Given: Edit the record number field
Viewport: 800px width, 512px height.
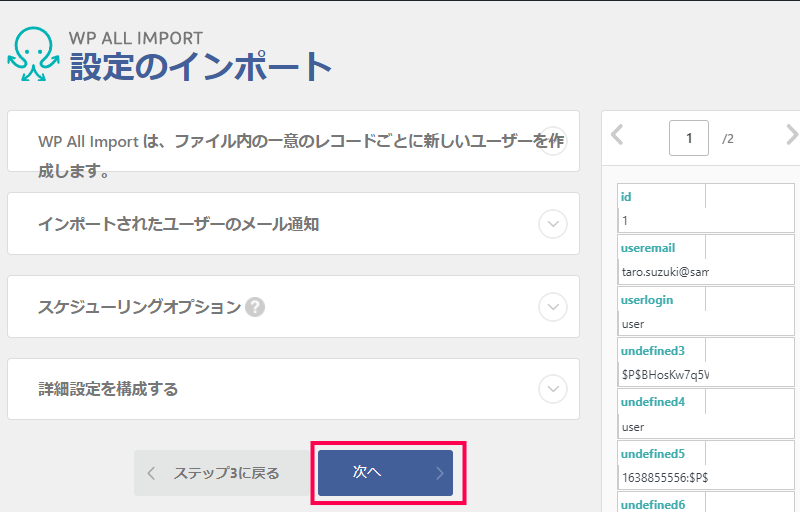Looking at the screenshot, I should 689,138.
